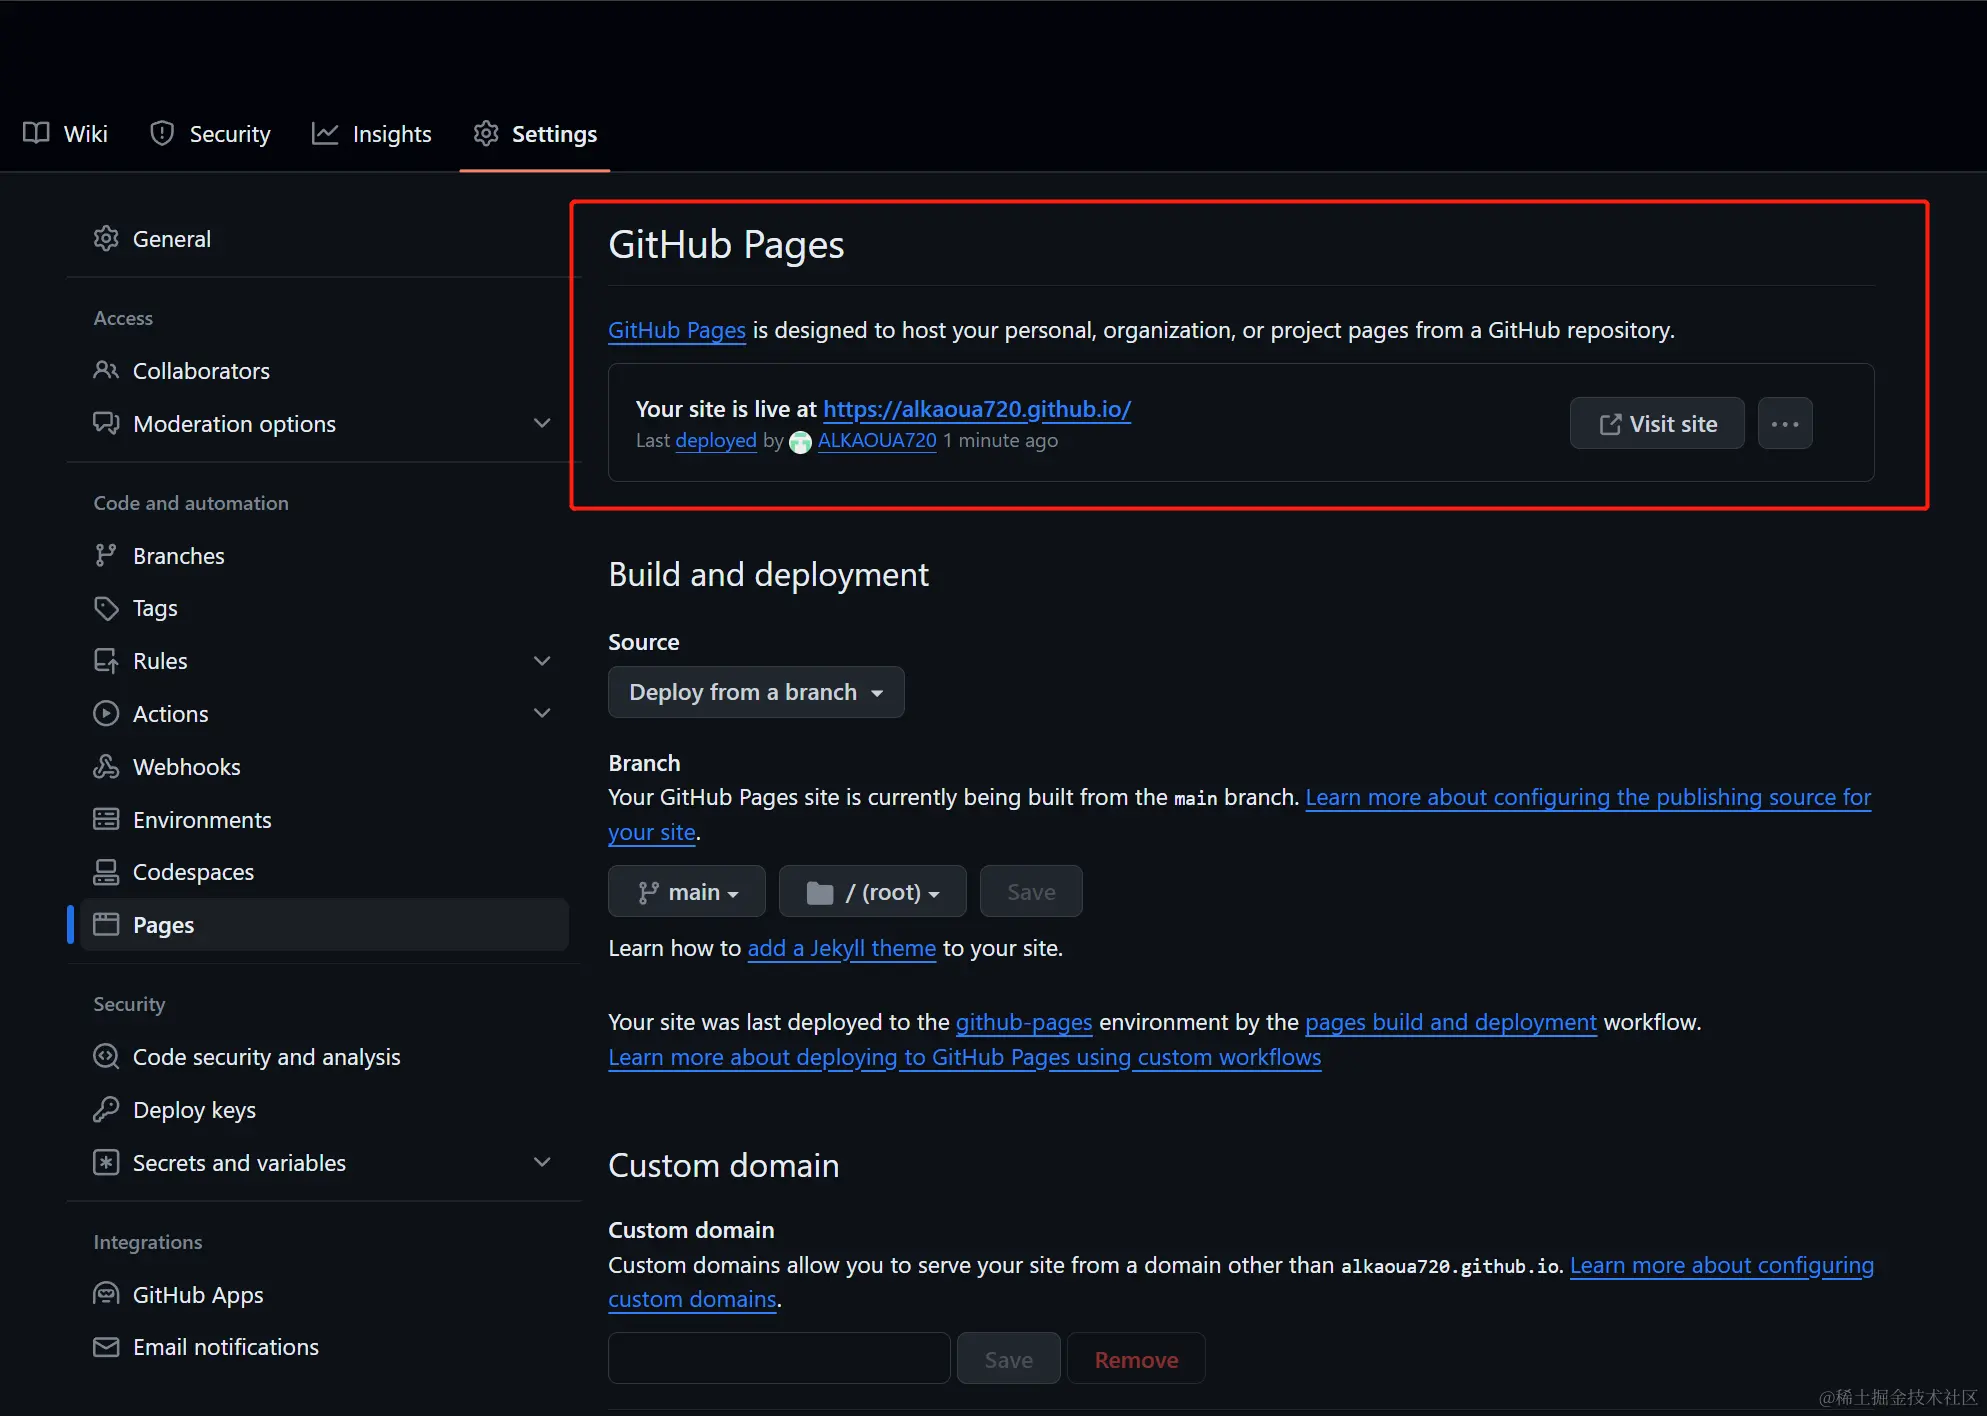Open the add a Jekyll theme link

pos(841,948)
